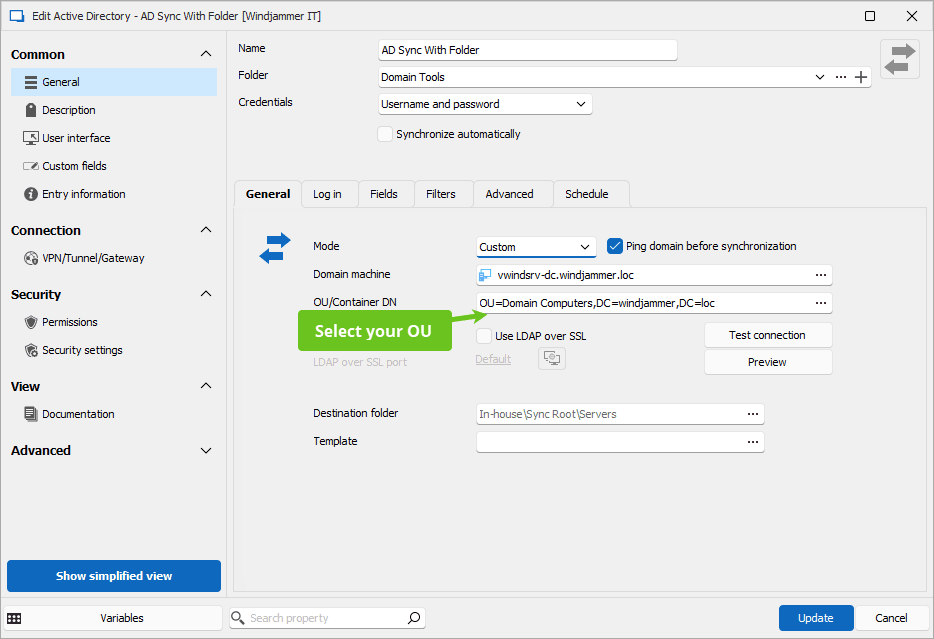Enable Use LDAP over SSL
The width and height of the screenshot is (934, 639).
[484, 336]
